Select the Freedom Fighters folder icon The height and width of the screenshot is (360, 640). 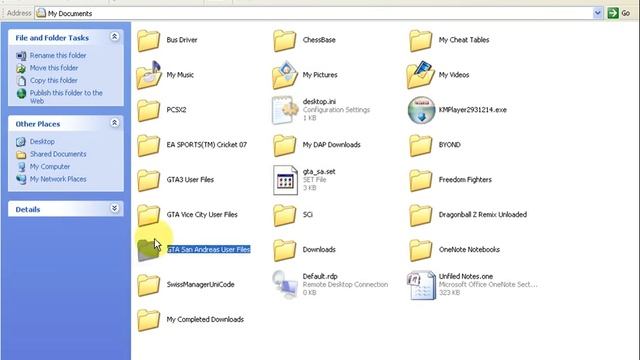[421, 180]
